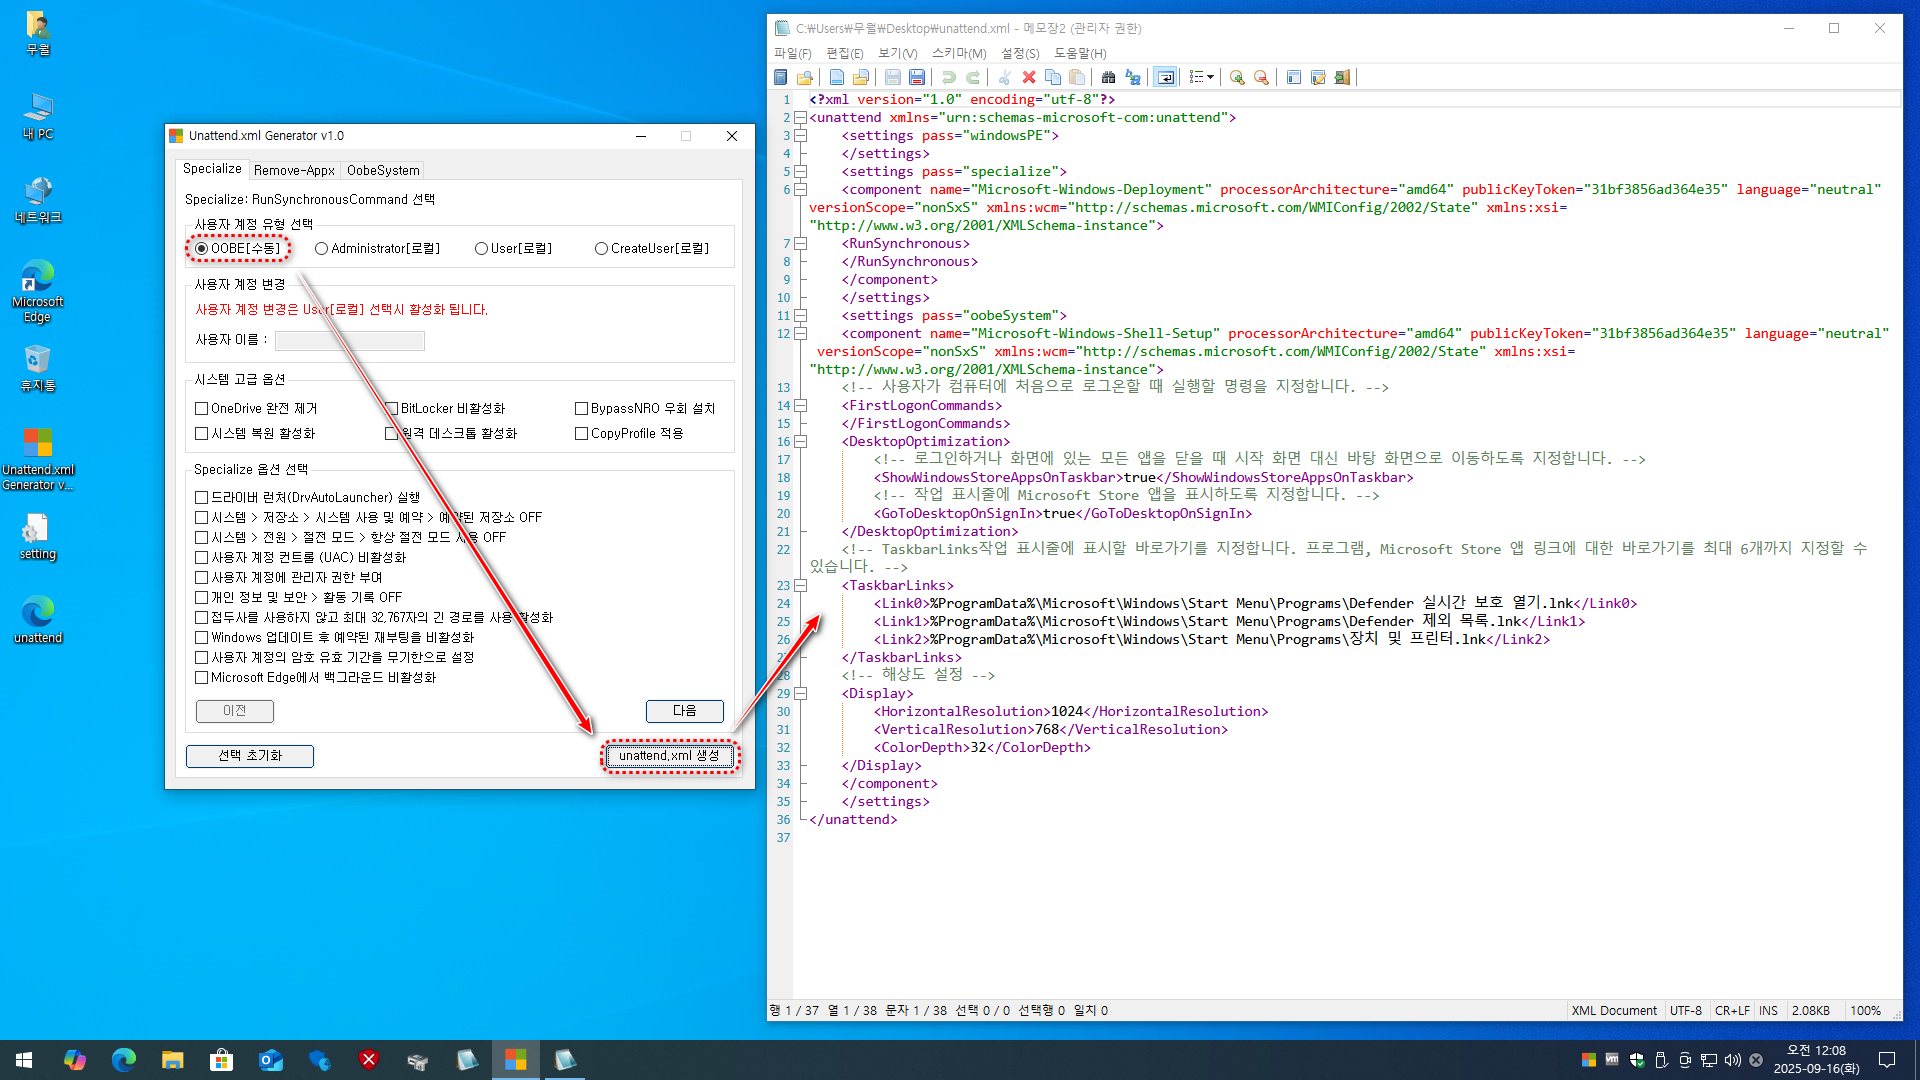Click the 선택 초기화 button
The width and height of the screenshot is (1920, 1080).
[250, 756]
